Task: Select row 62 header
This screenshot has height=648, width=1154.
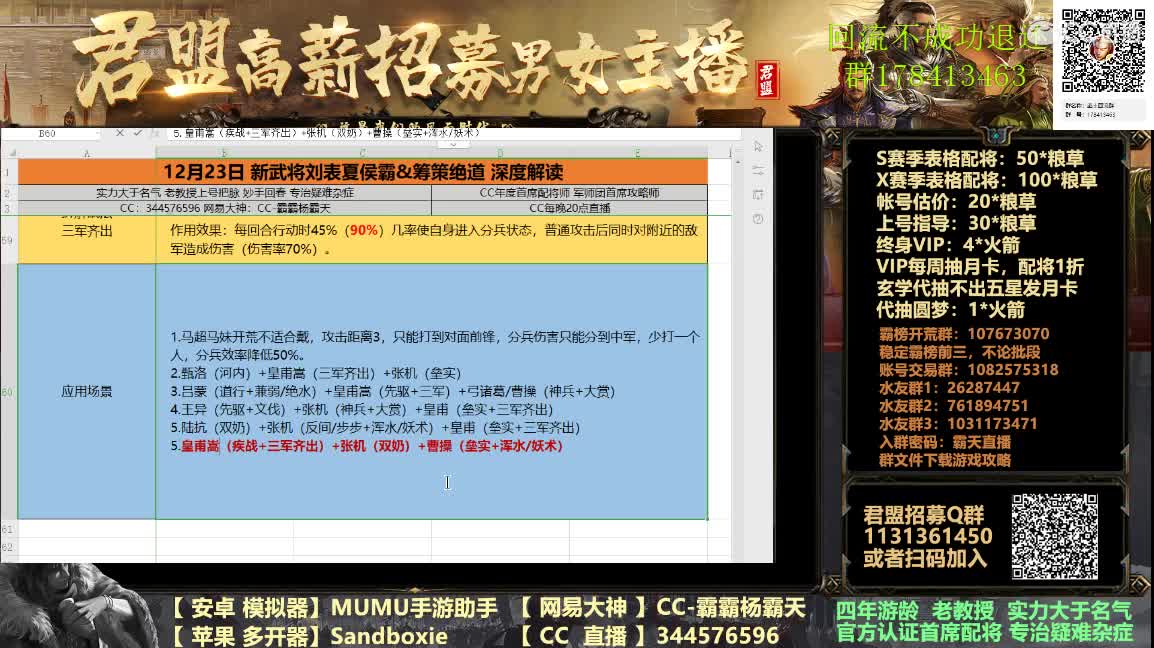Action: (9, 547)
